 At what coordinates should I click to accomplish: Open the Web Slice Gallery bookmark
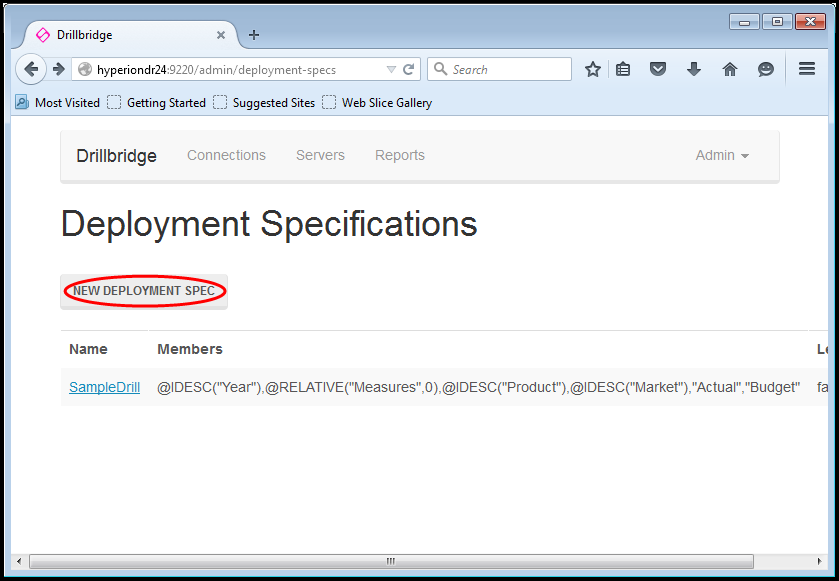(377, 103)
